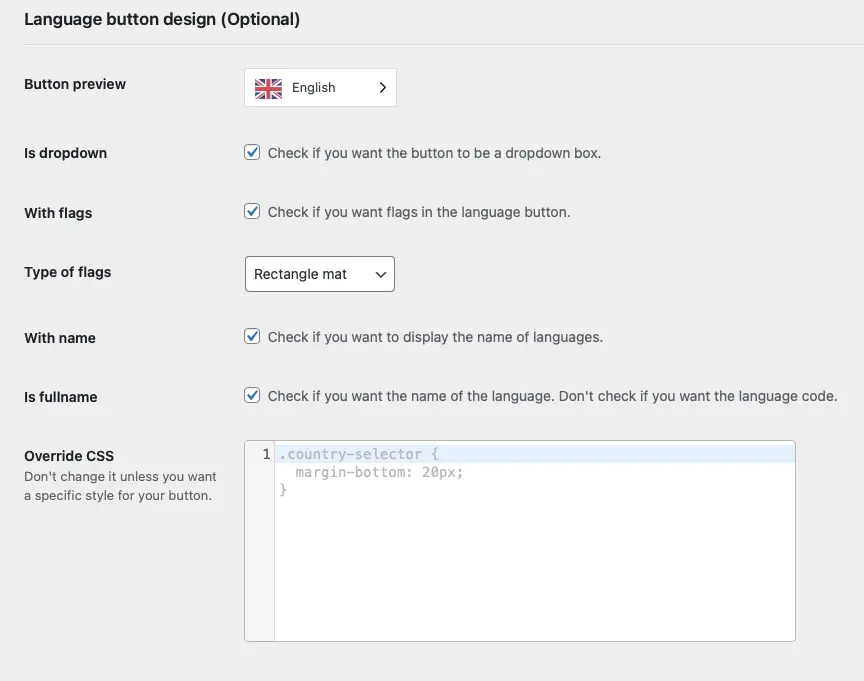
Task: Uncheck the Is fullname checkbox
Action: pos(252,396)
